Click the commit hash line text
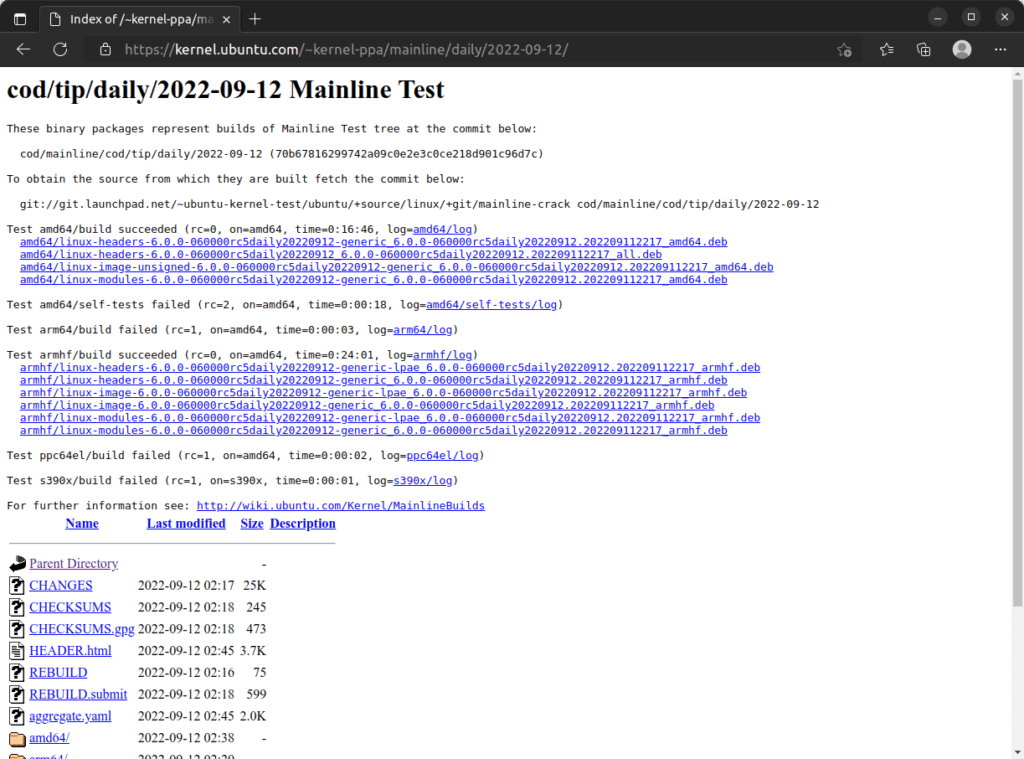Screen dimensions: 1024x759 [281, 154]
